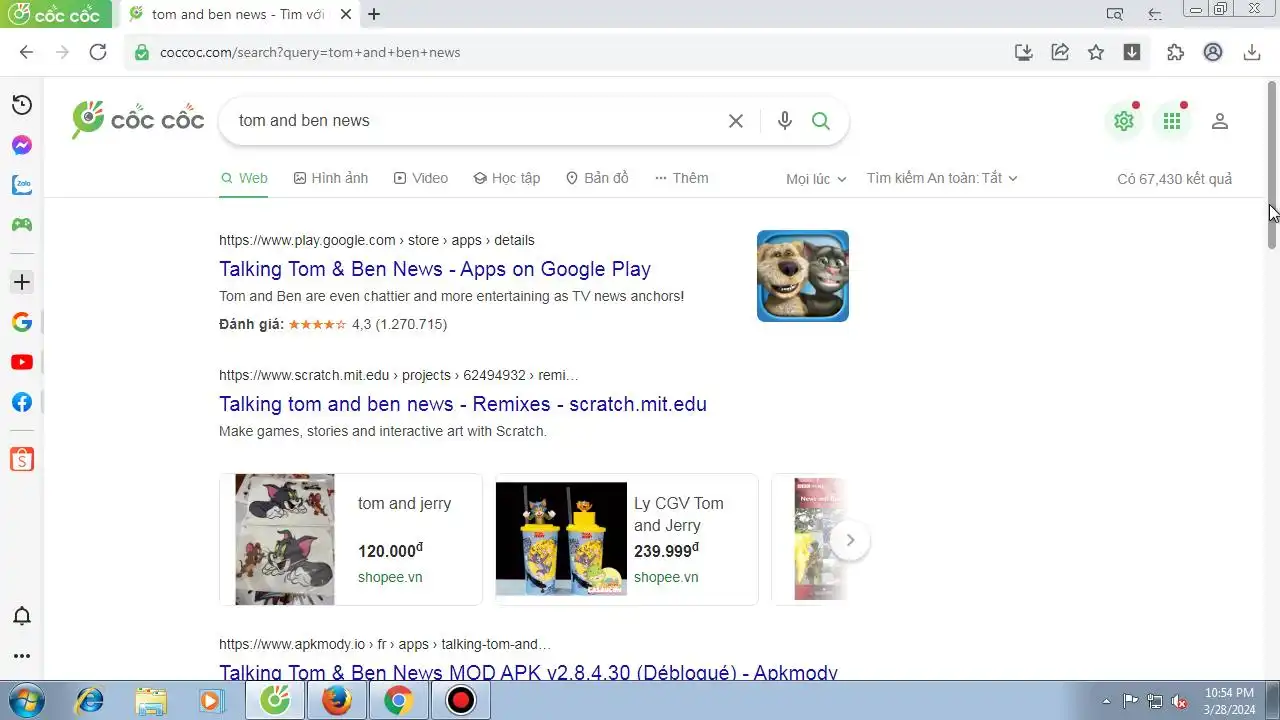
Task: Open YouTube from the sidebar
Action: click(21, 362)
